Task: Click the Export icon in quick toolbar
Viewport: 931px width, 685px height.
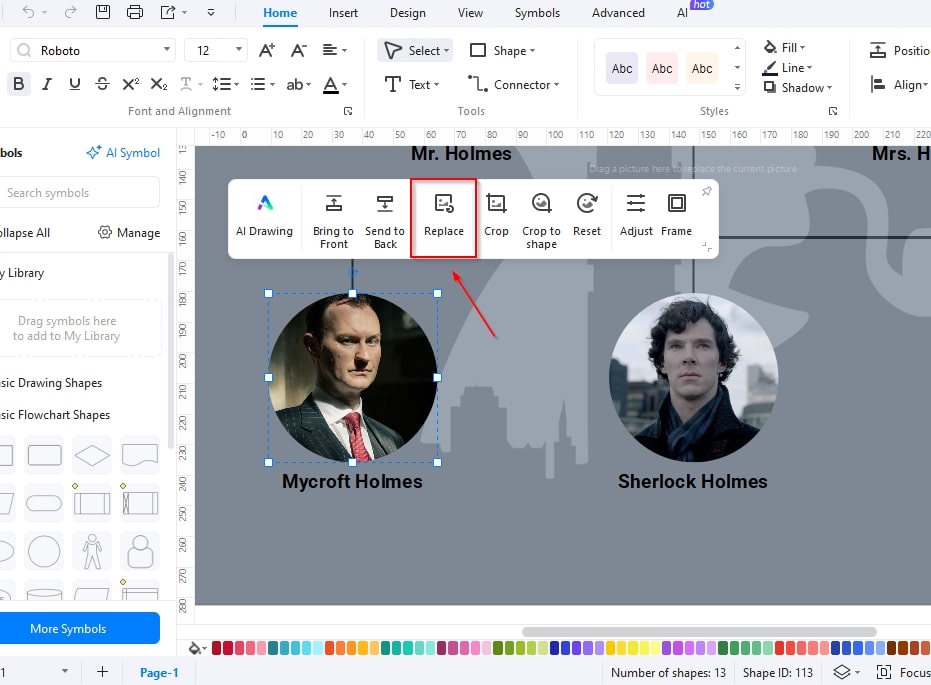Action: point(168,12)
